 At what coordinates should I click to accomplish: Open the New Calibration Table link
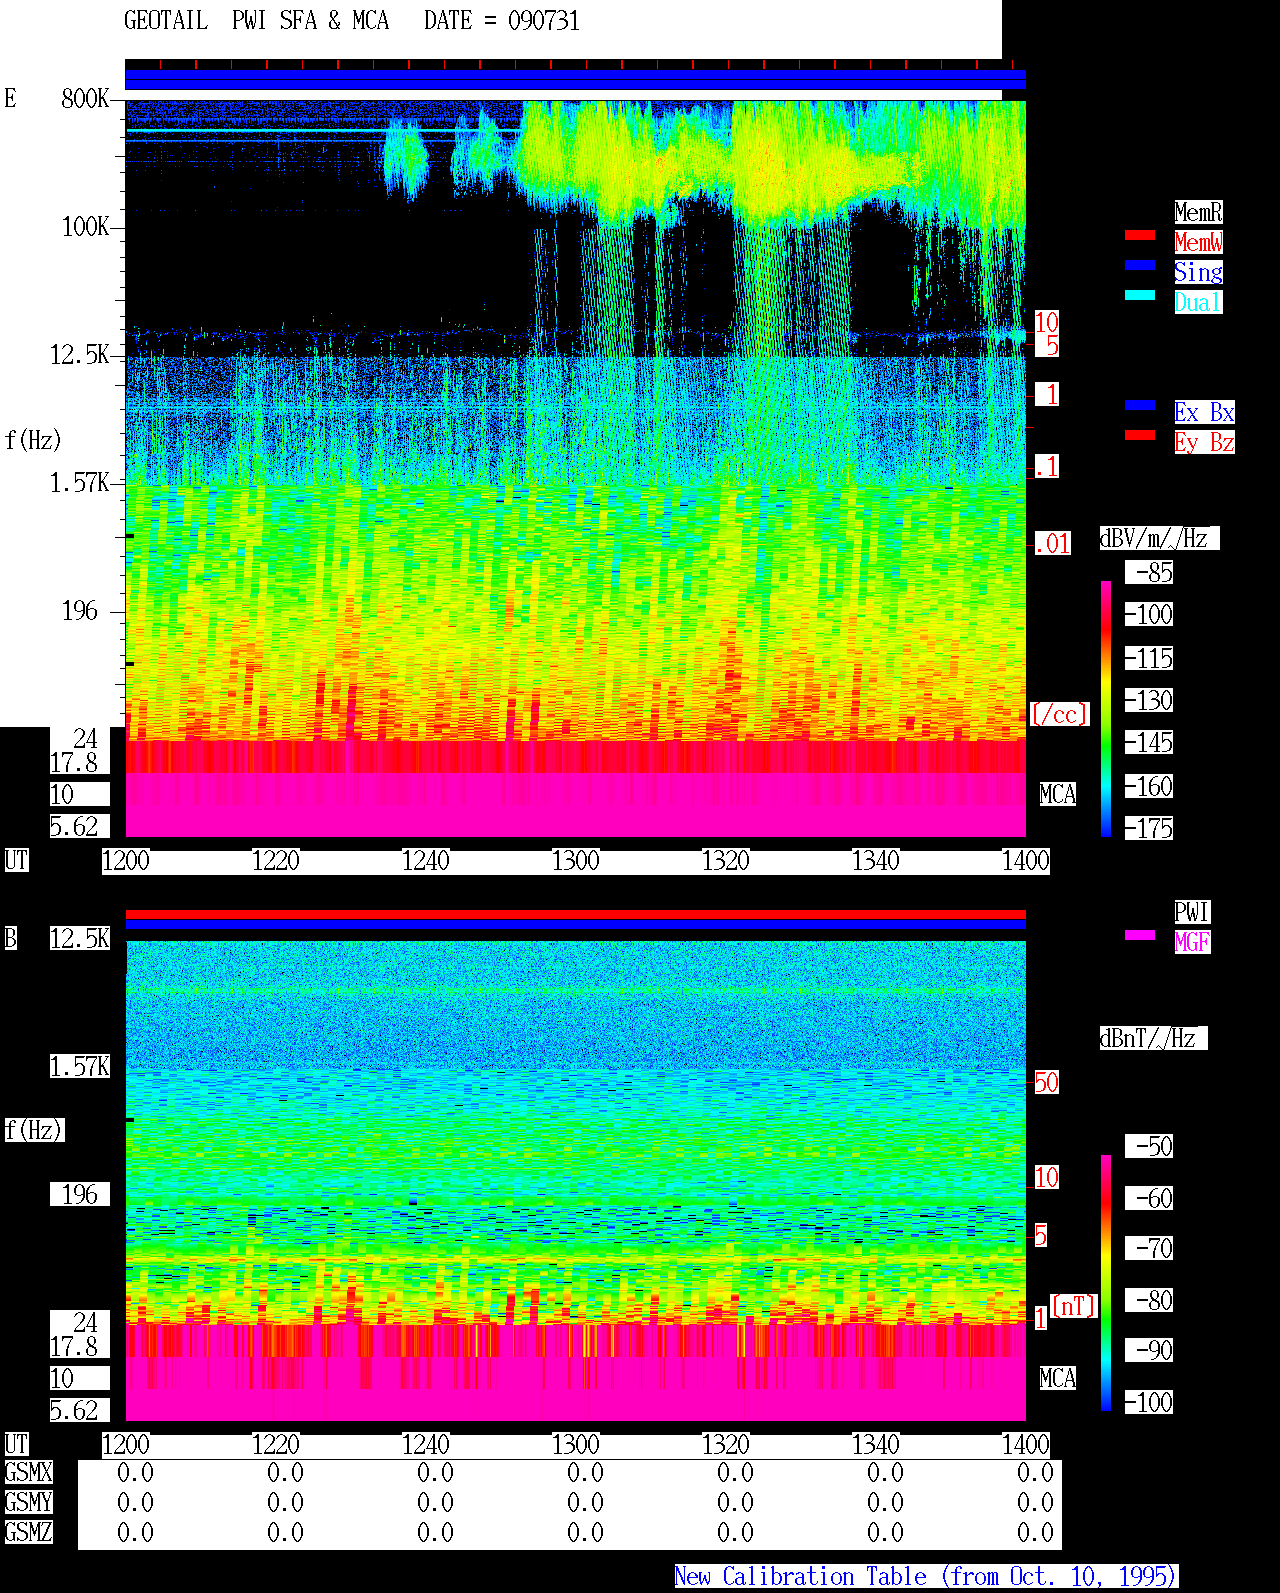[x=926, y=1577]
